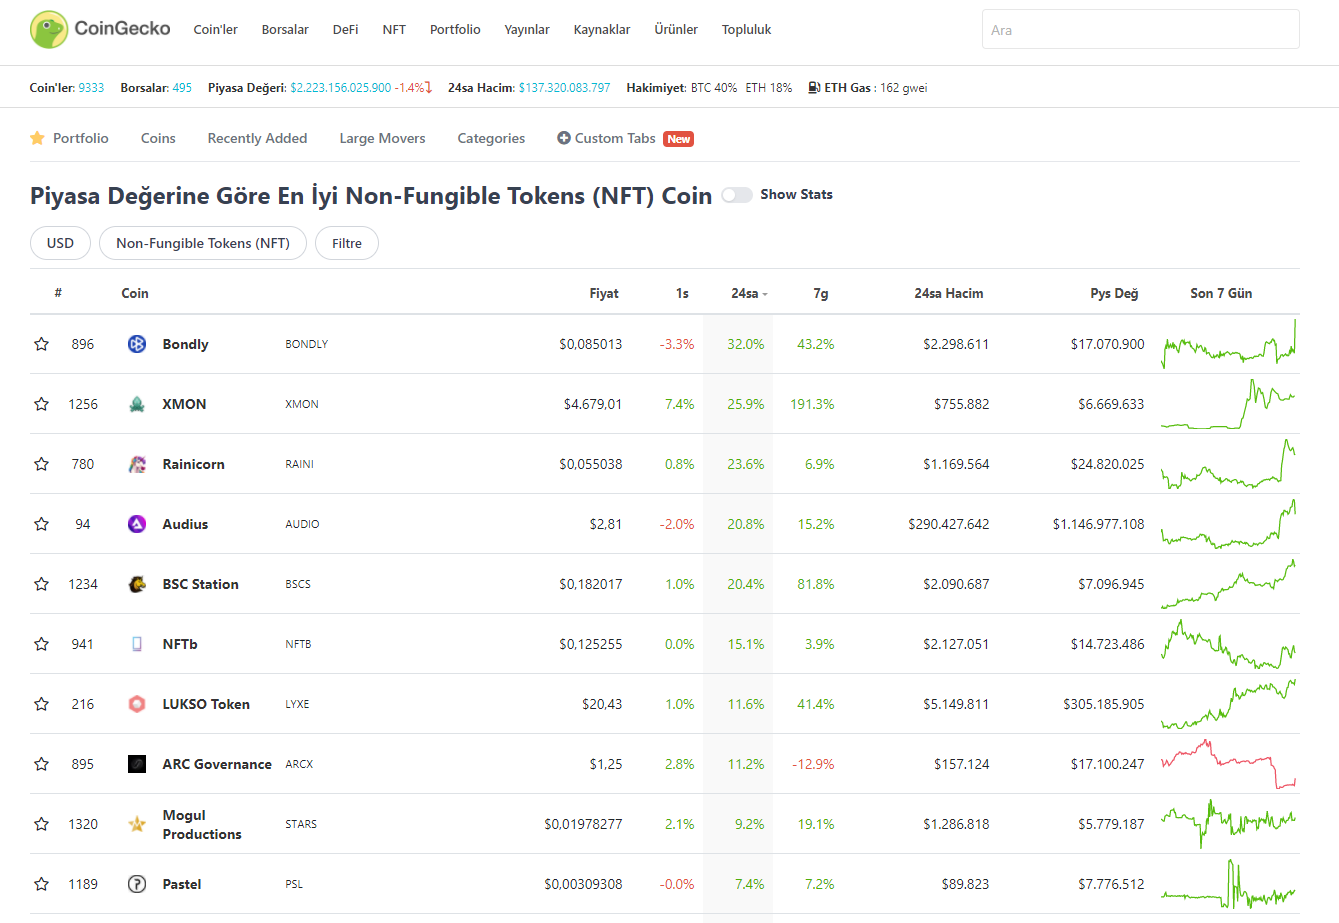This screenshot has height=923, width=1339.
Task: Click the BSC Station coin icon
Action: point(137,584)
